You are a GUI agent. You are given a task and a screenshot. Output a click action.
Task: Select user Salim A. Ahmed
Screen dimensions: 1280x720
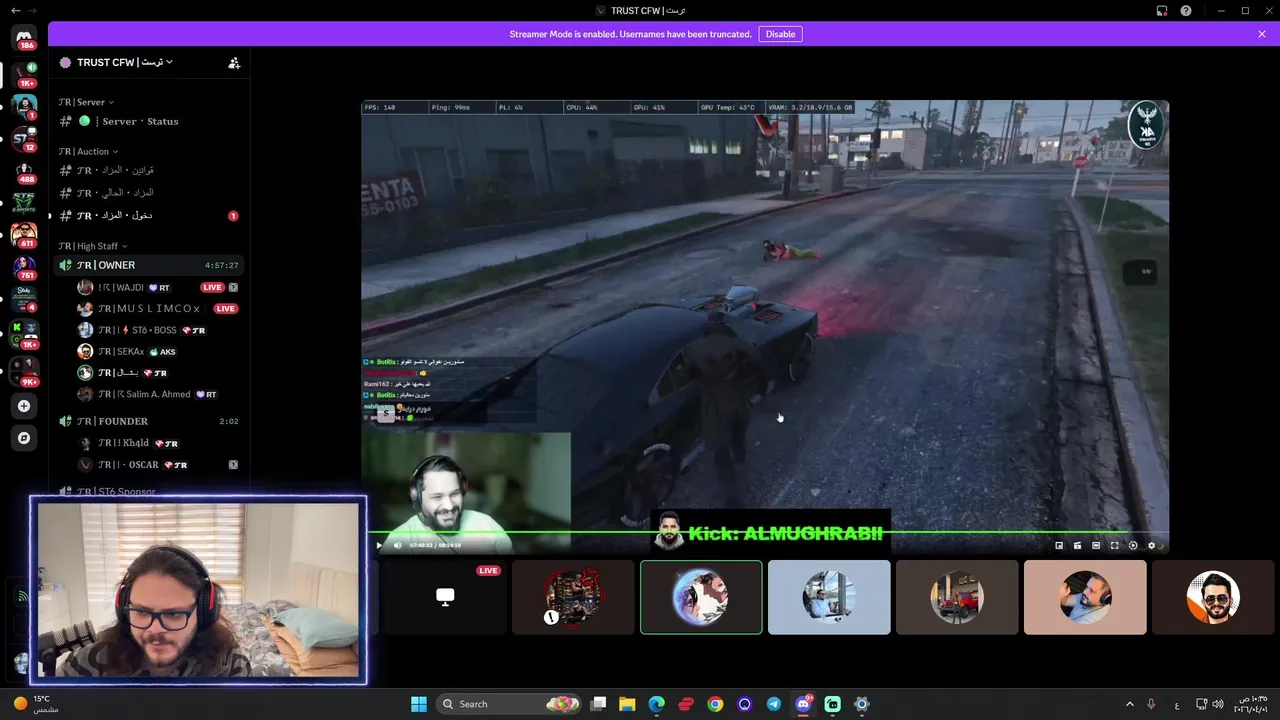click(x=158, y=394)
